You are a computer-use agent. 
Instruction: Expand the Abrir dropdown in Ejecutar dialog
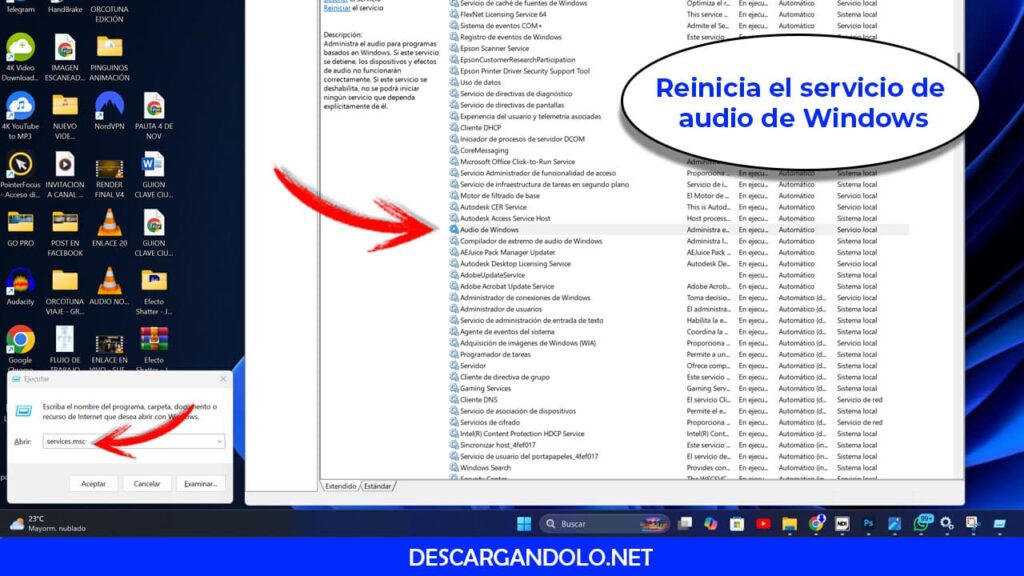pos(219,441)
